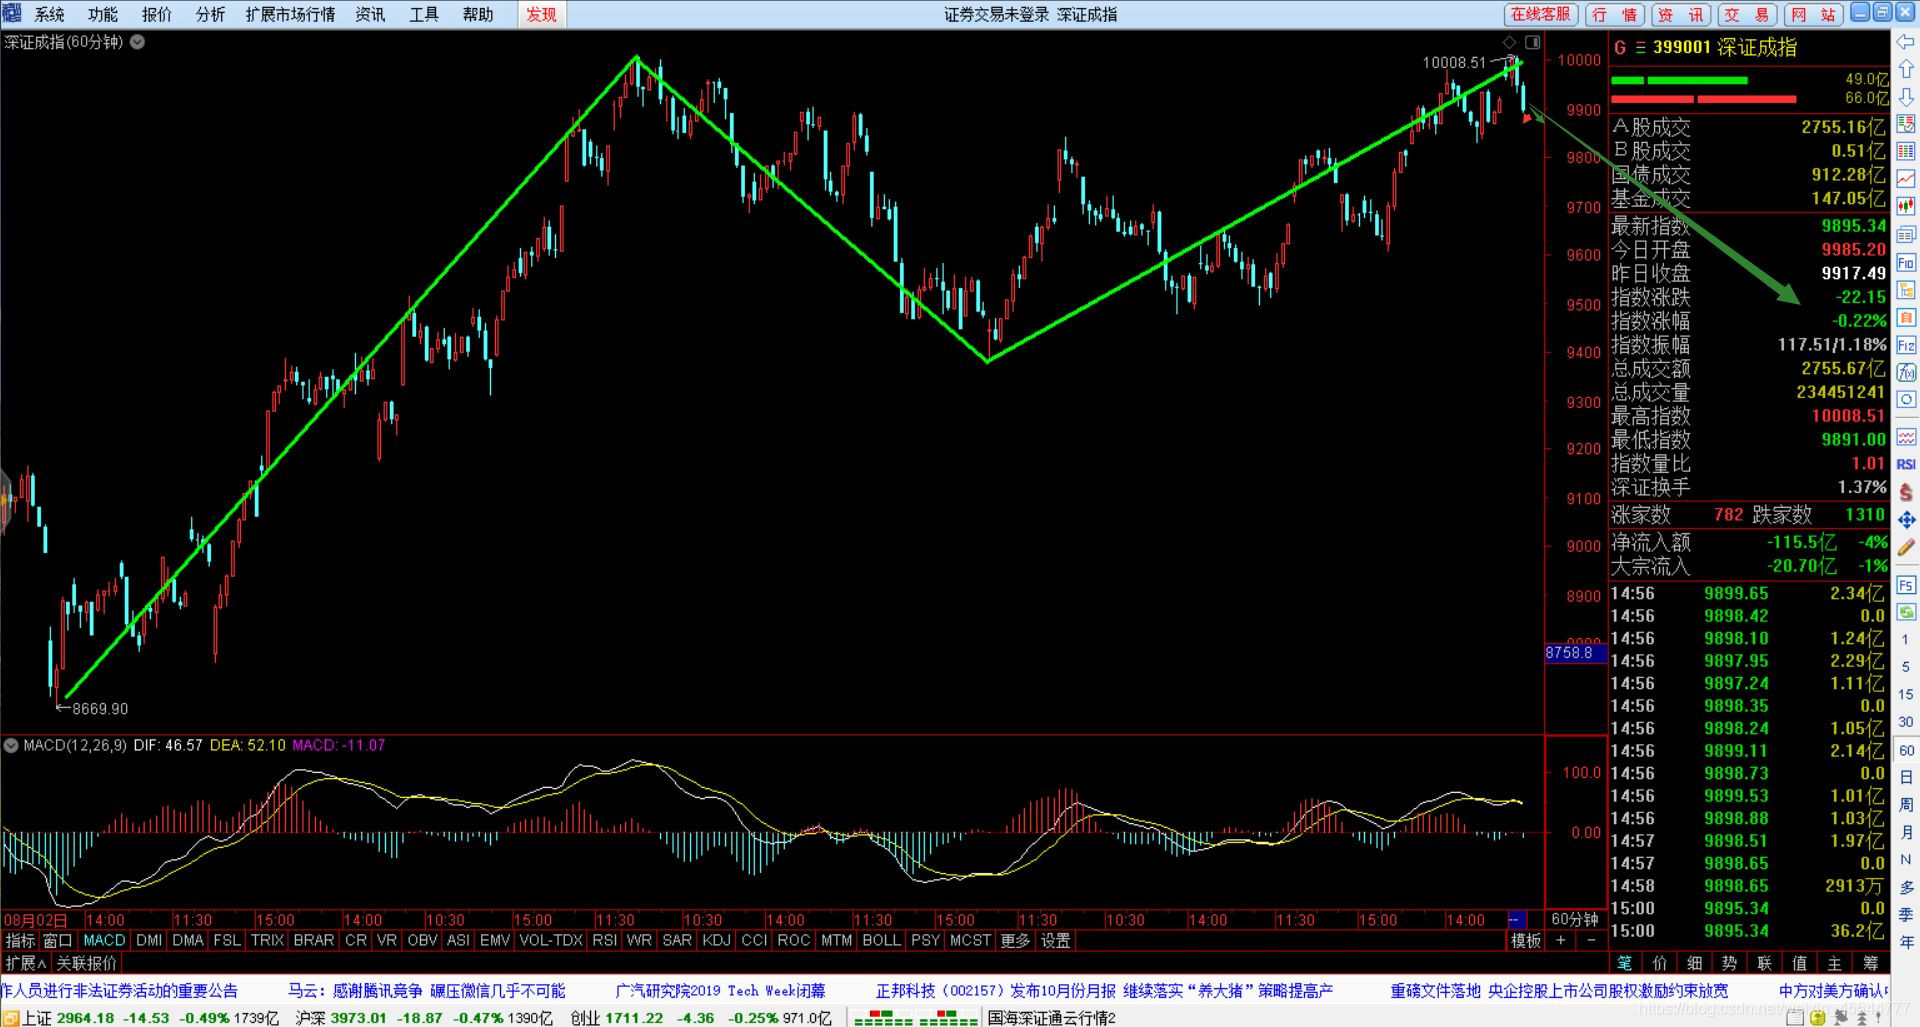
Task: Switch to monthly (月) period
Action: coord(1906,832)
